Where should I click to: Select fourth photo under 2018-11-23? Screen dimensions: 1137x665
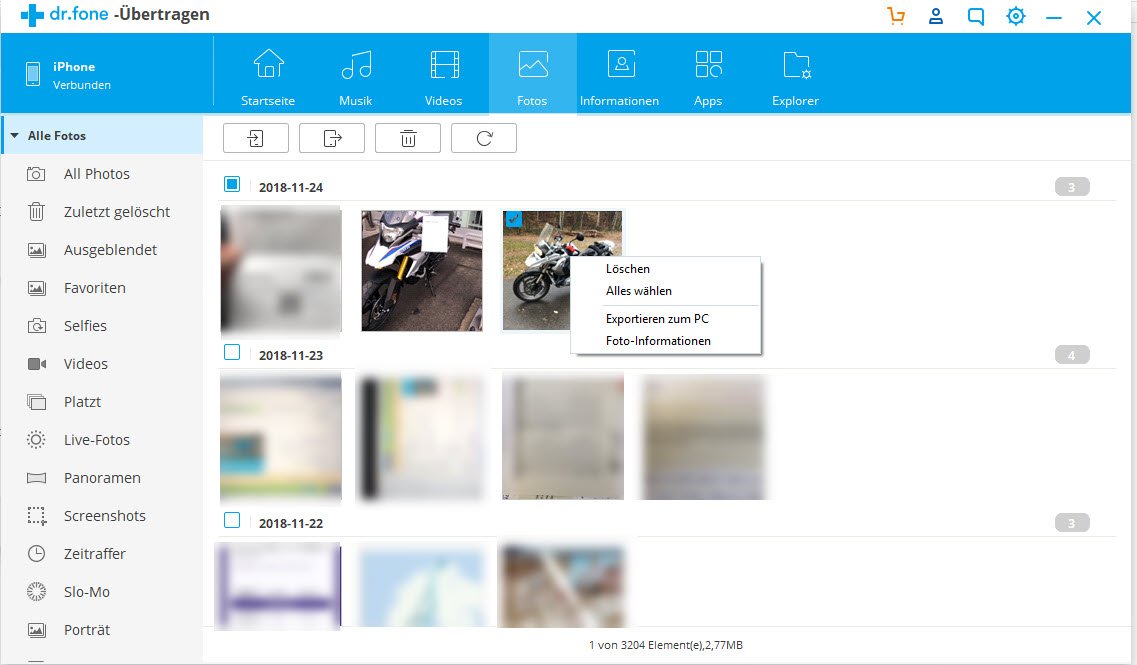coord(703,437)
